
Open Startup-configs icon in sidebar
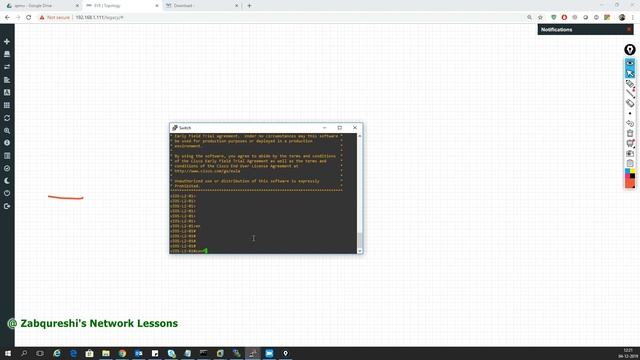tap(7, 80)
